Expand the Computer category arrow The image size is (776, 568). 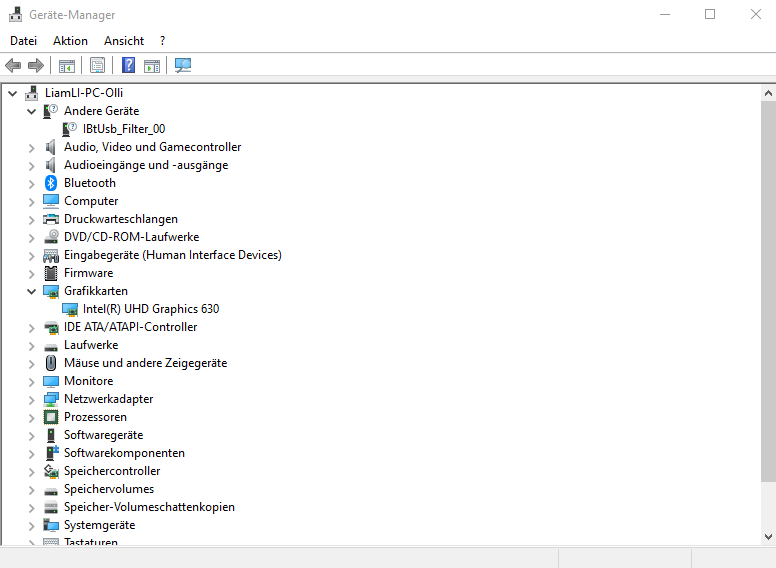[x=32, y=201]
